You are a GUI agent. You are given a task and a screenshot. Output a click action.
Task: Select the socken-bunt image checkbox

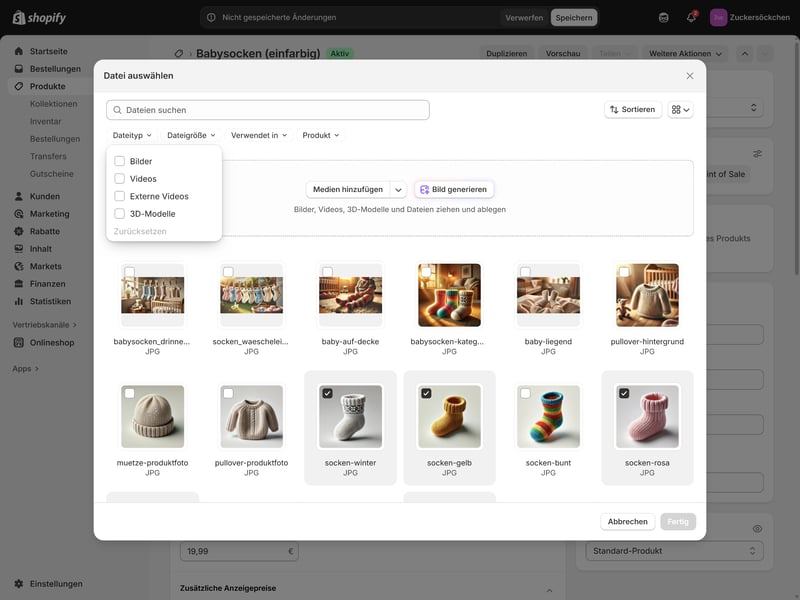[x=525, y=394]
